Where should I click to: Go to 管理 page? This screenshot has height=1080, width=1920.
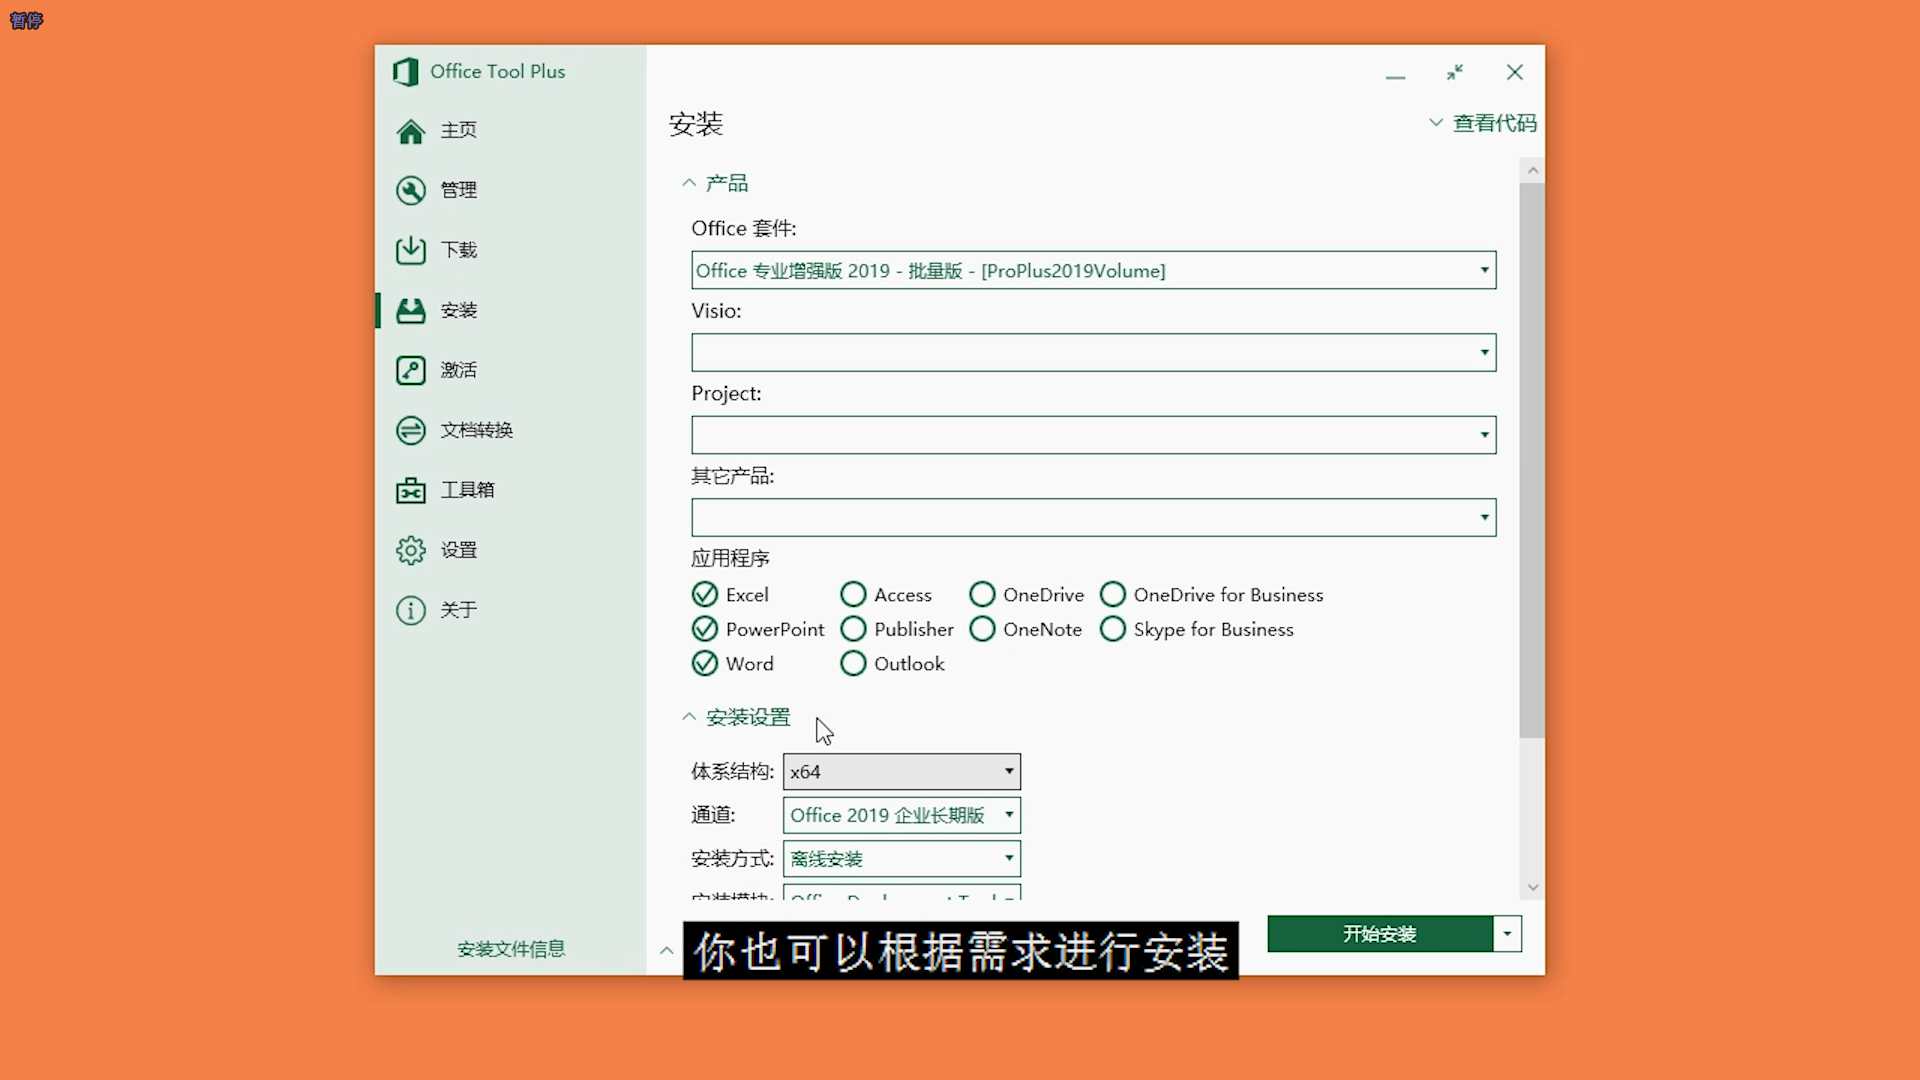tap(459, 190)
